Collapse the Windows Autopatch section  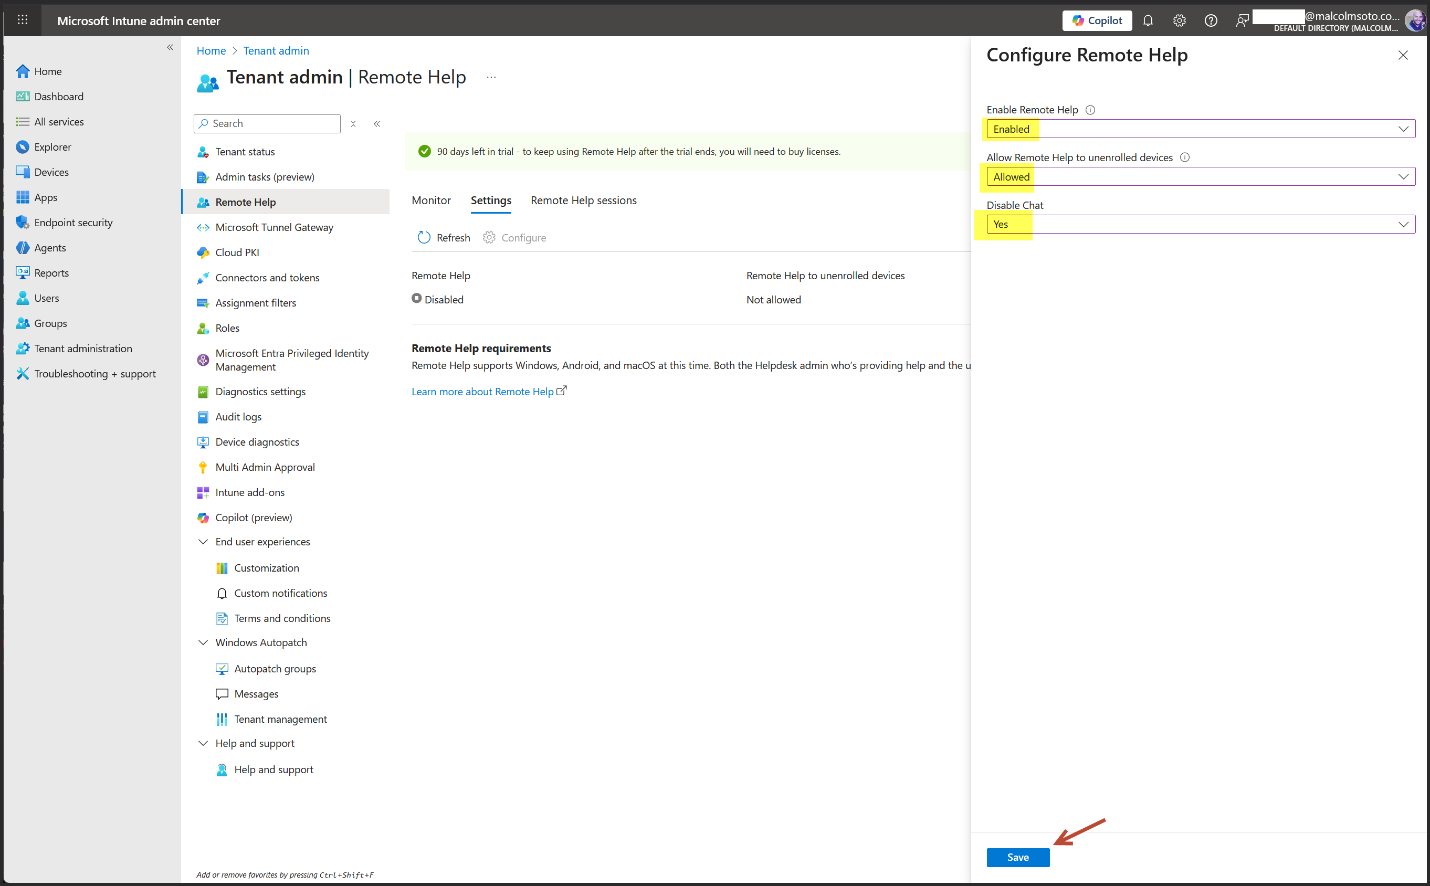(203, 643)
